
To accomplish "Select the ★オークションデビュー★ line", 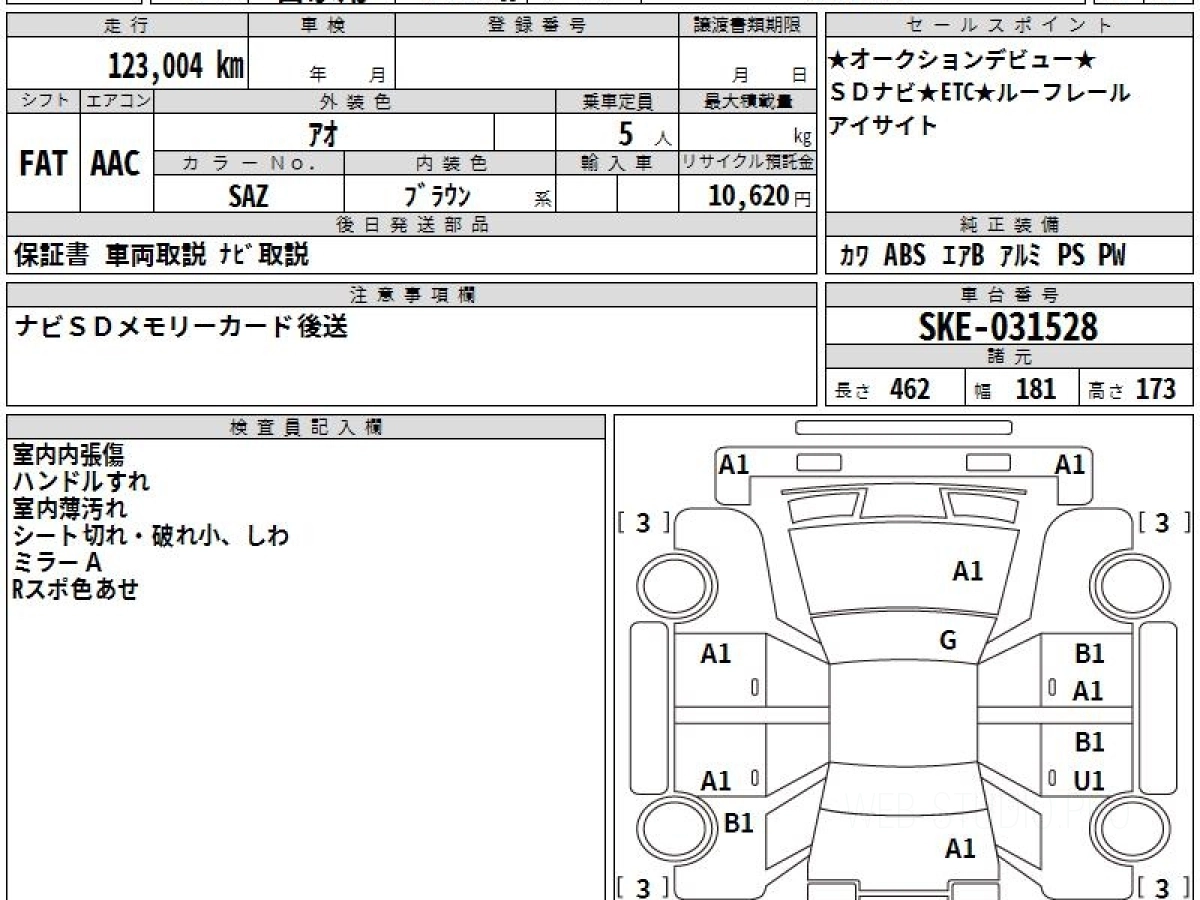I will pos(964,60).
